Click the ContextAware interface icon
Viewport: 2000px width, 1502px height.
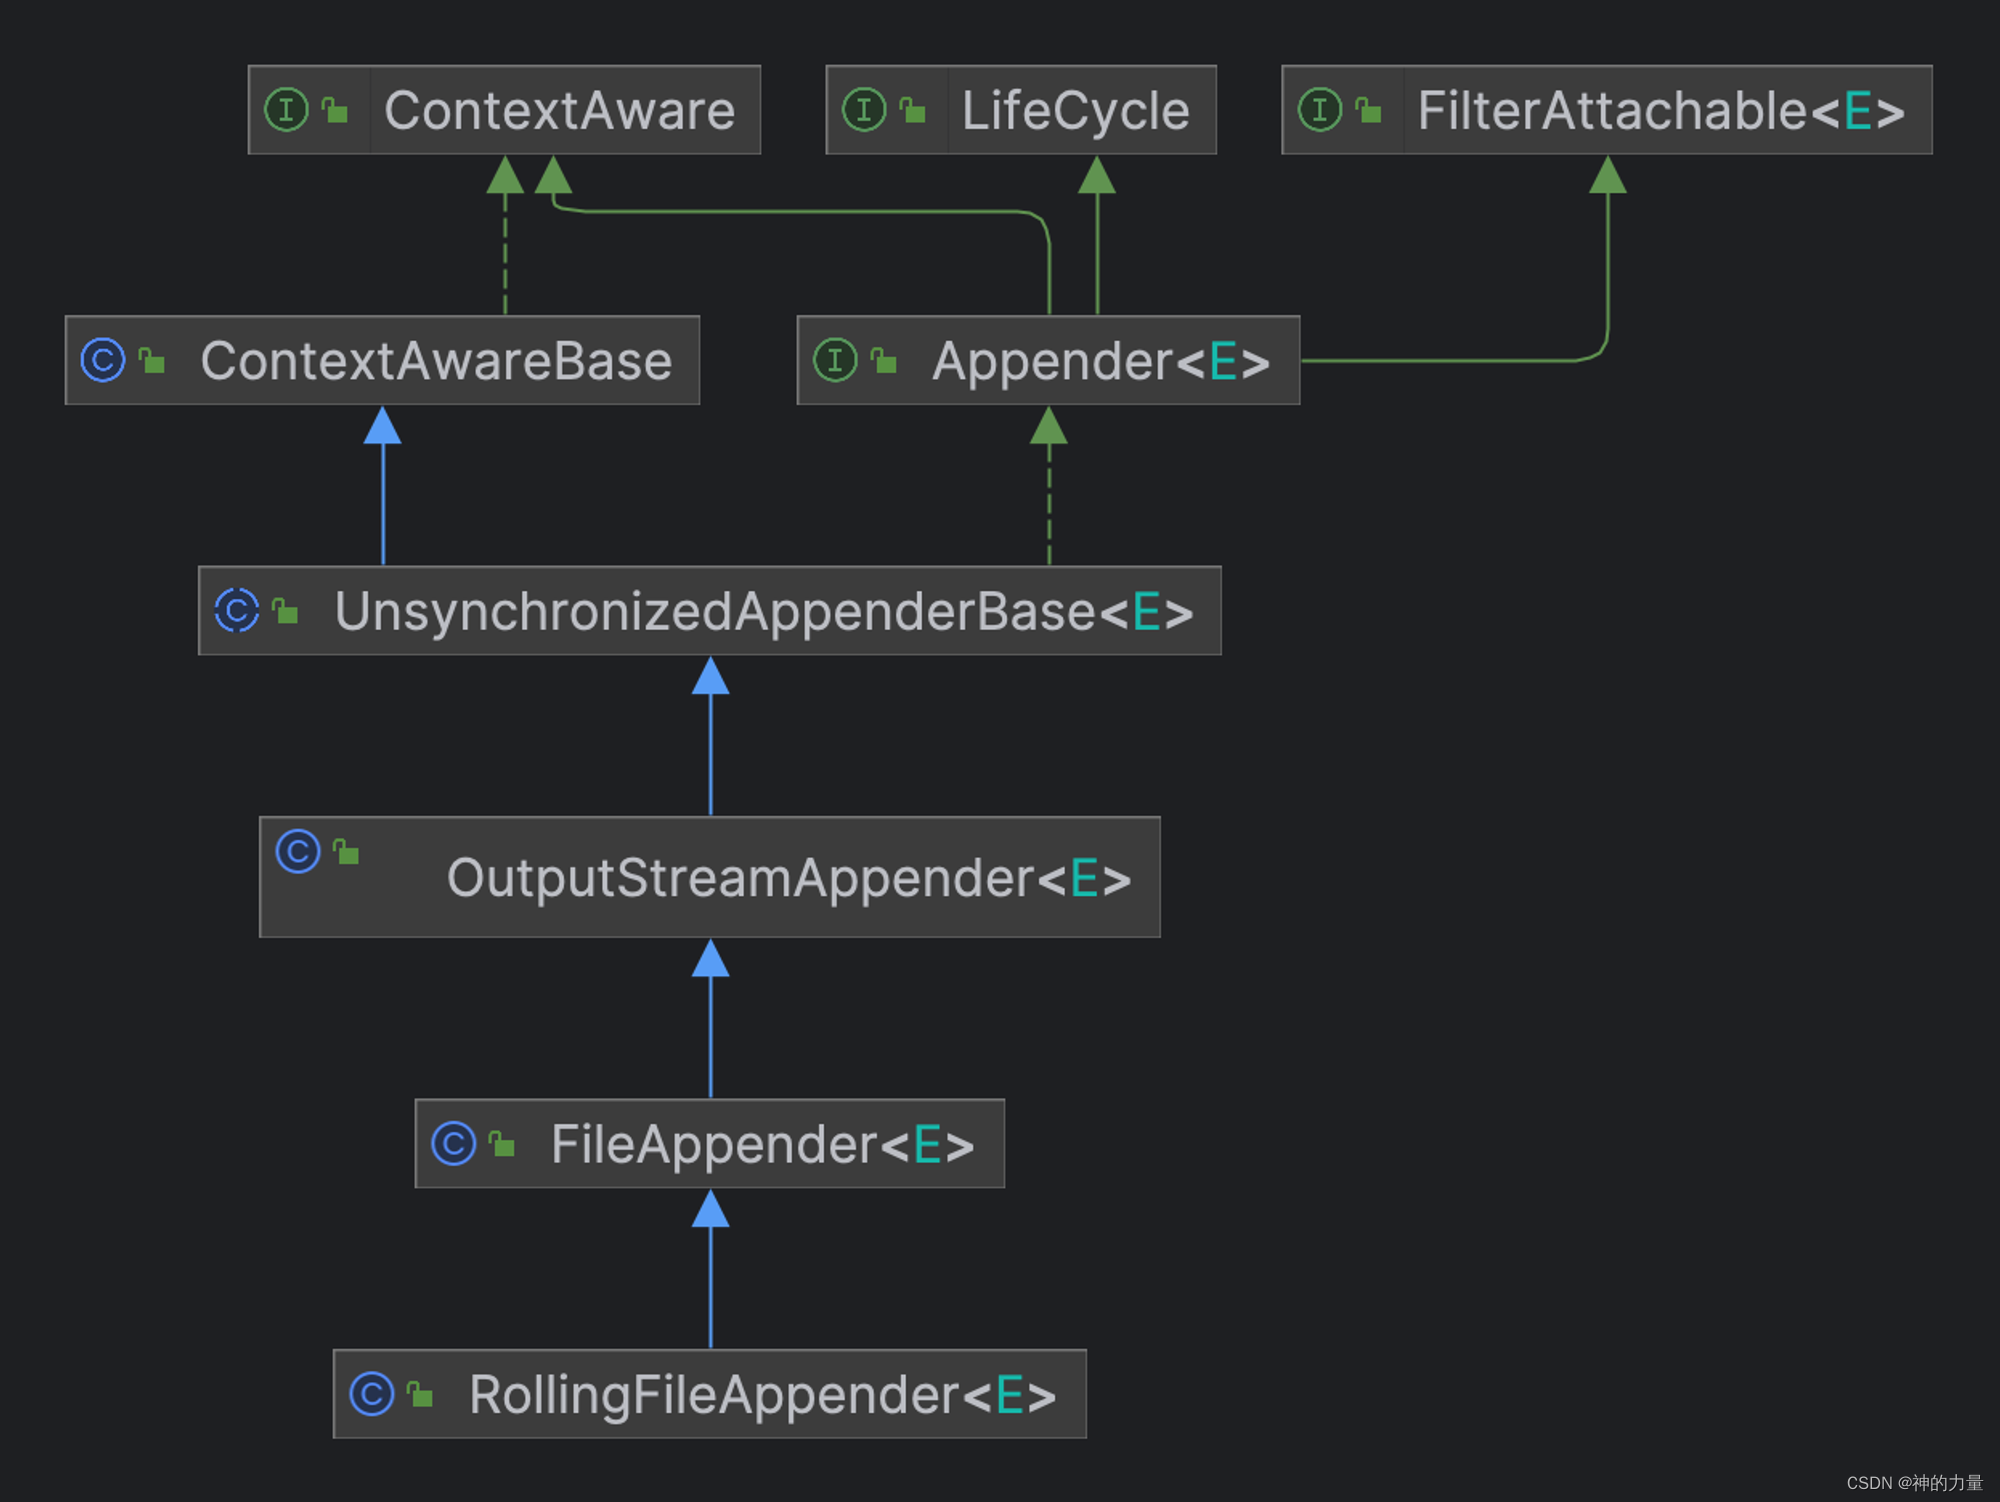click(286, 110)
